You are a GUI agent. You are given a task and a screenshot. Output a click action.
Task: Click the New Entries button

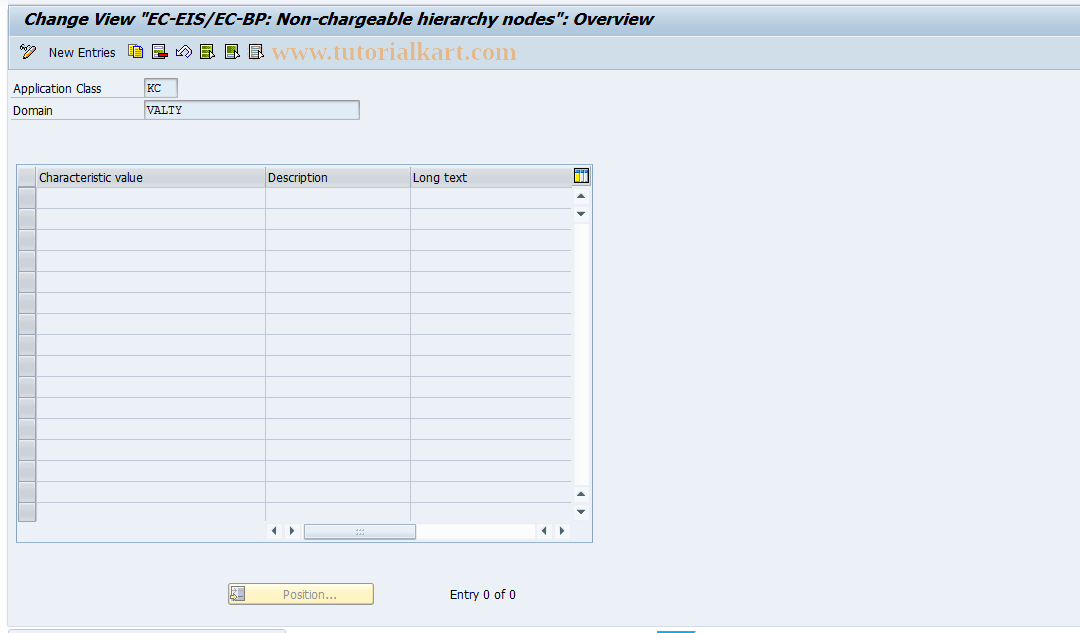(x=81, y=52)
